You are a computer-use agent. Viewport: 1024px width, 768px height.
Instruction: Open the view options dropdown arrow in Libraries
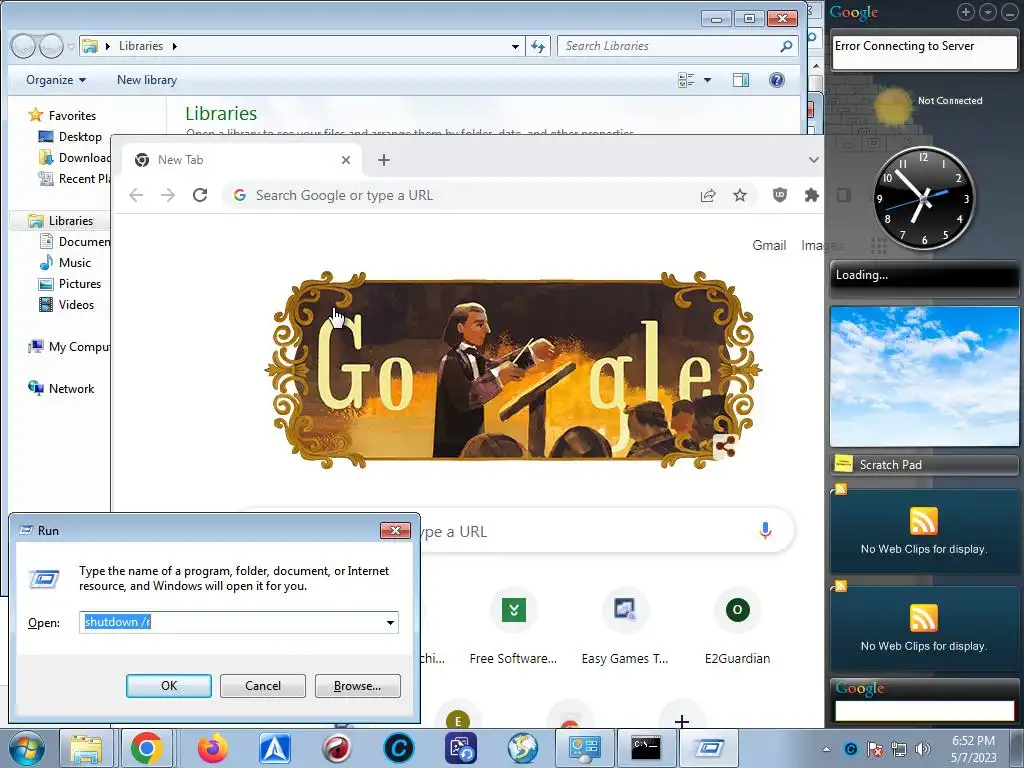click(x=707, y=80)
